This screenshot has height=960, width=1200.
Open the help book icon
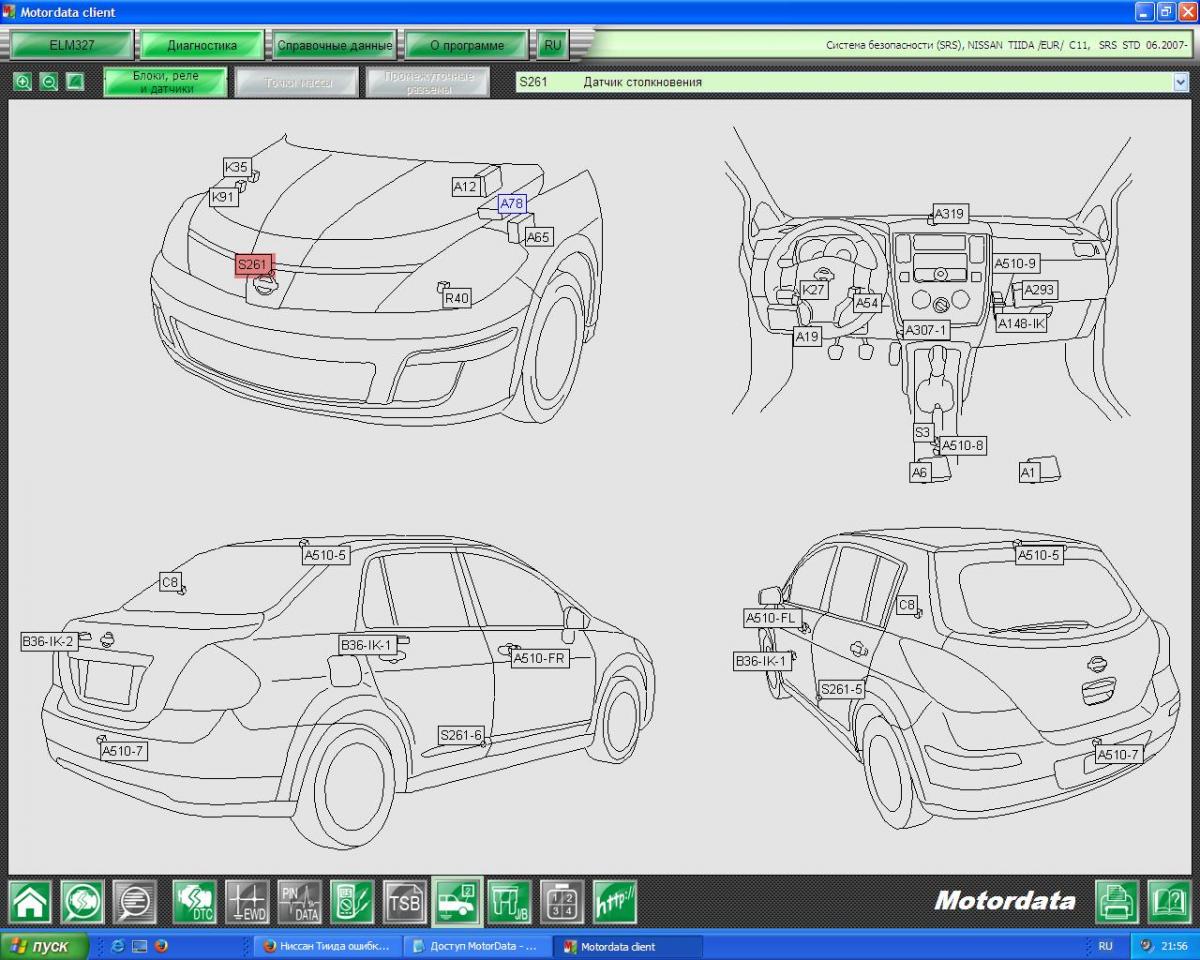pyautogui.click(x=1169, y=902)
